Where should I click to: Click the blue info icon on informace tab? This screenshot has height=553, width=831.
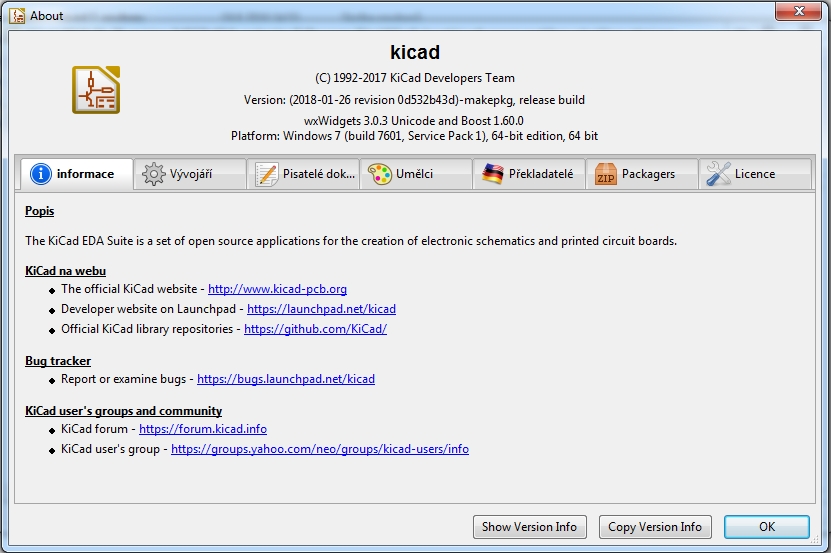point(41,174)
